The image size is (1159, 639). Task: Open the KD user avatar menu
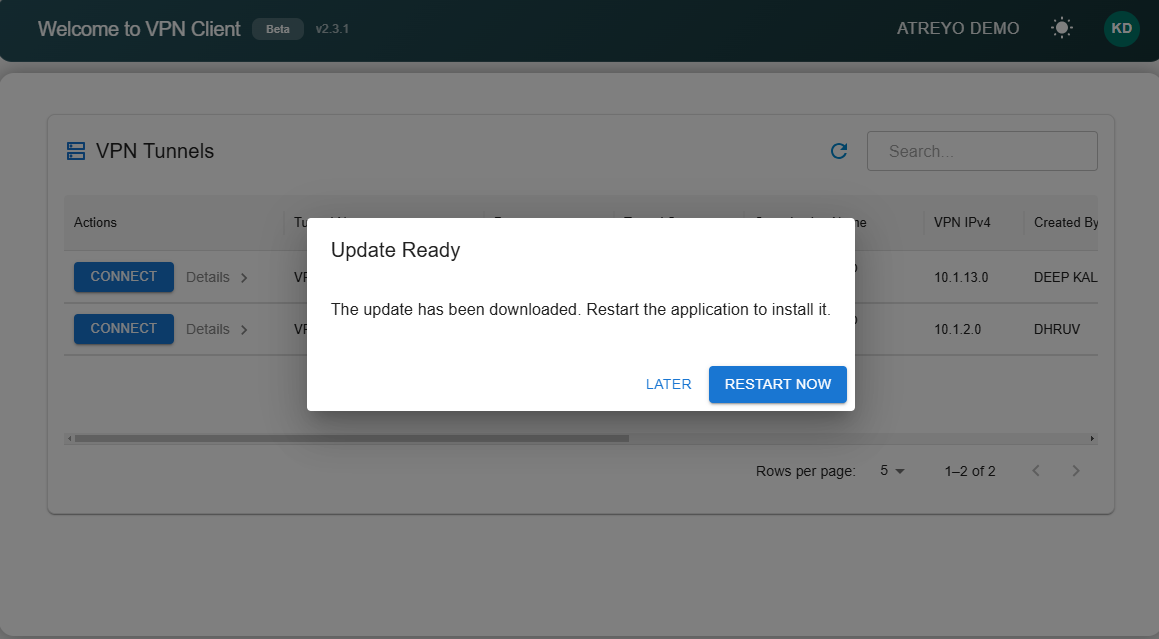click(x=1121, y=29)
